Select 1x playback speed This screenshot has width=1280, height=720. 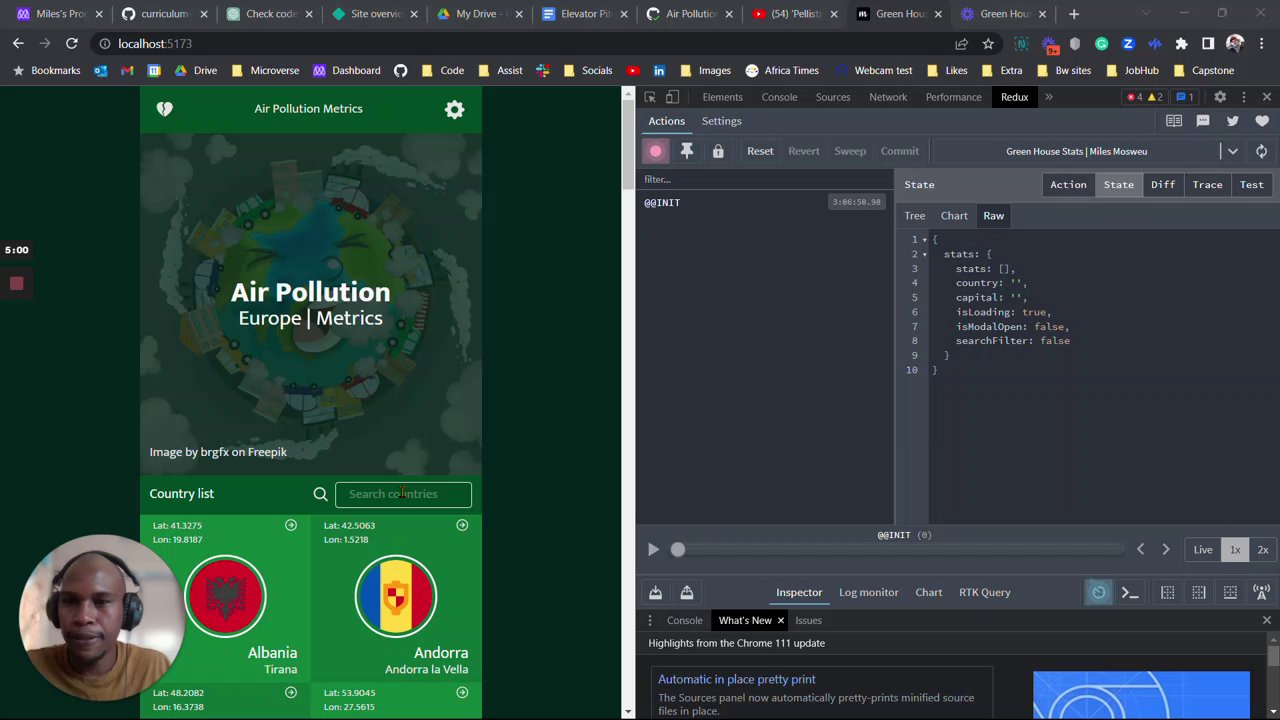pos(1235,550)
